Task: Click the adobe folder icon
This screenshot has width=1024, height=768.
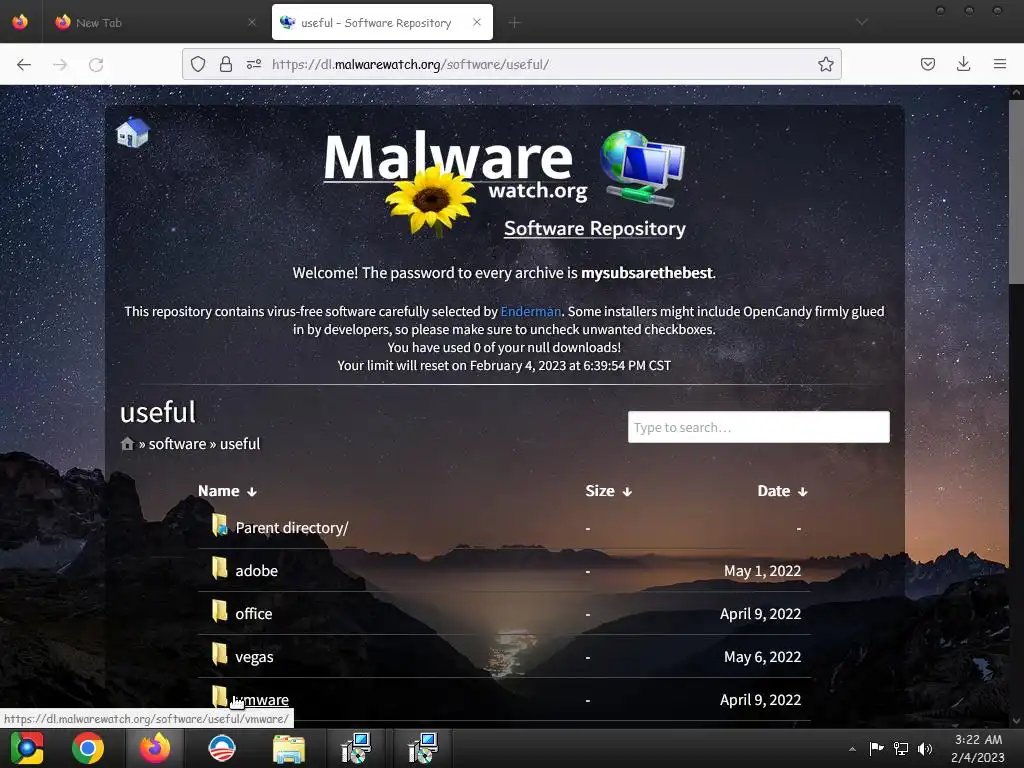Action: pos(220,569)
